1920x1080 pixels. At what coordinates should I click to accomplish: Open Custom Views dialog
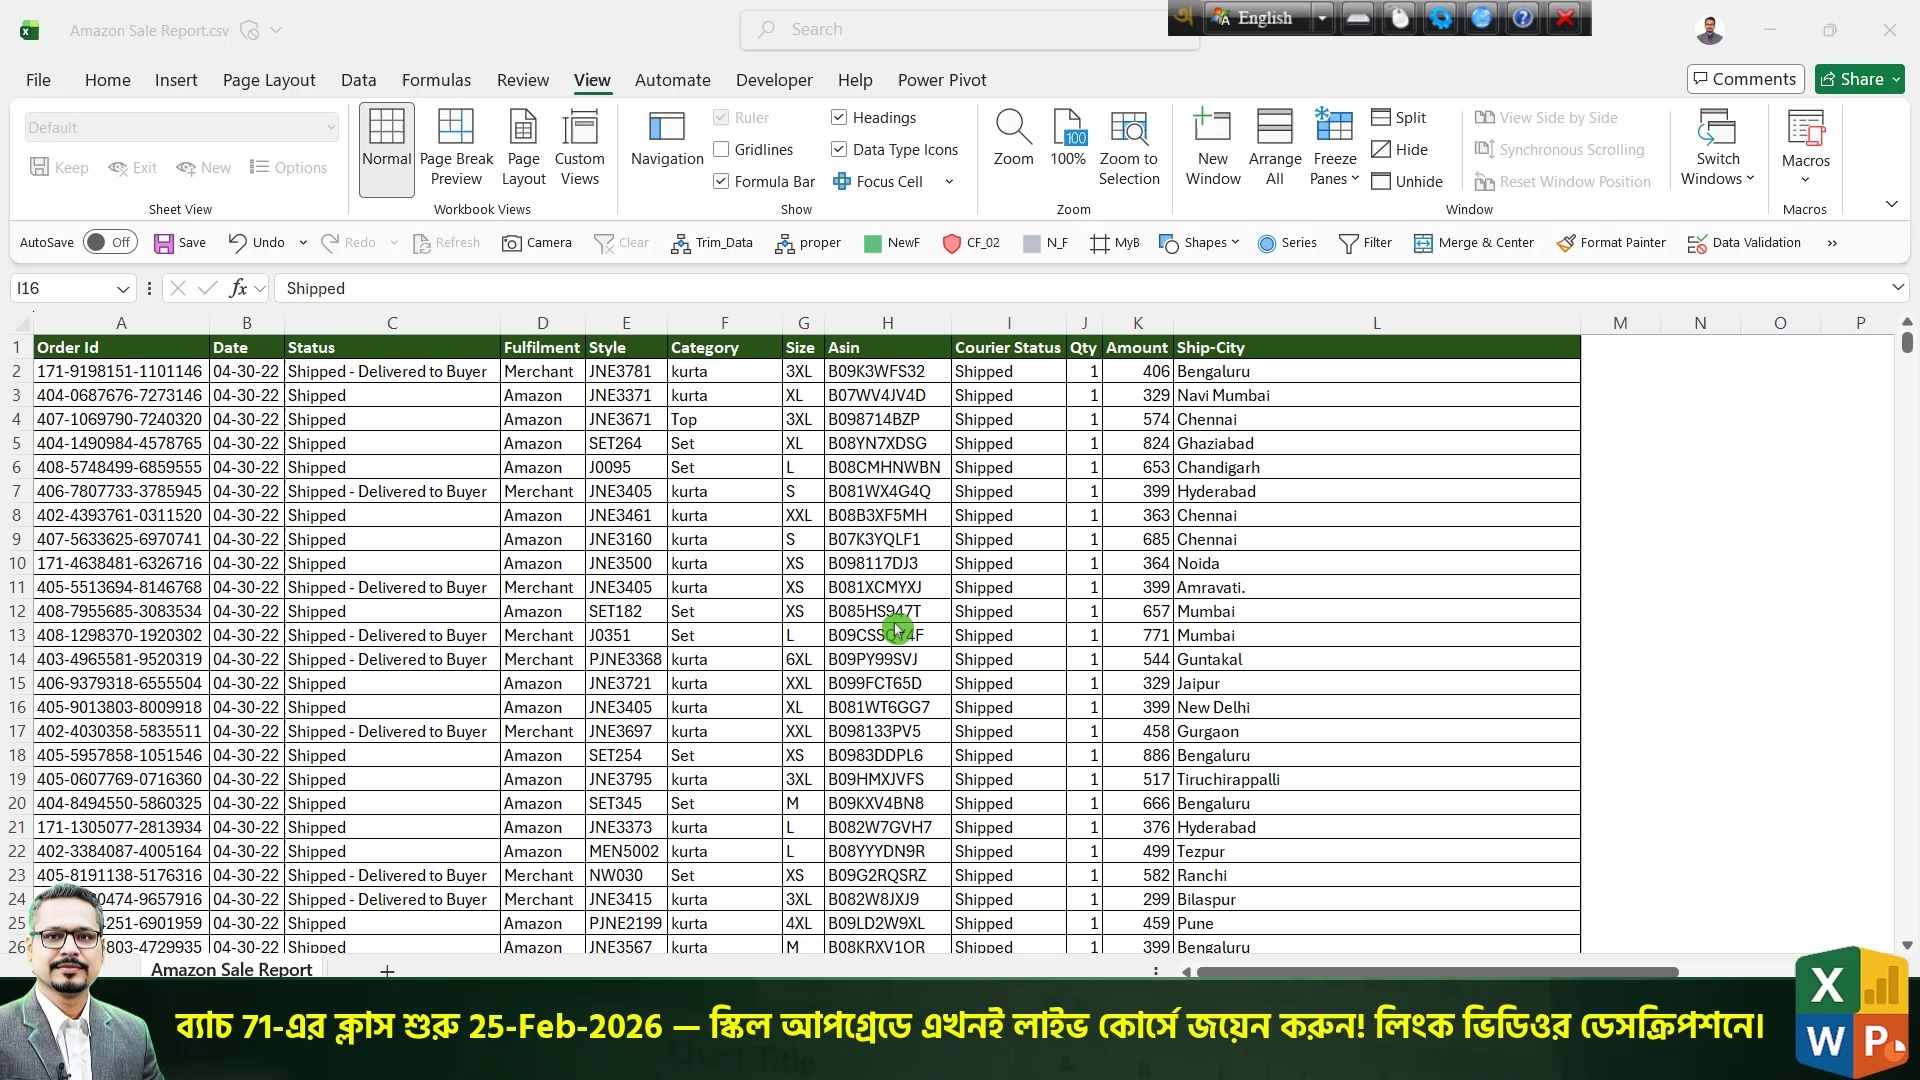pyautogui.click(x=579, y=148)
